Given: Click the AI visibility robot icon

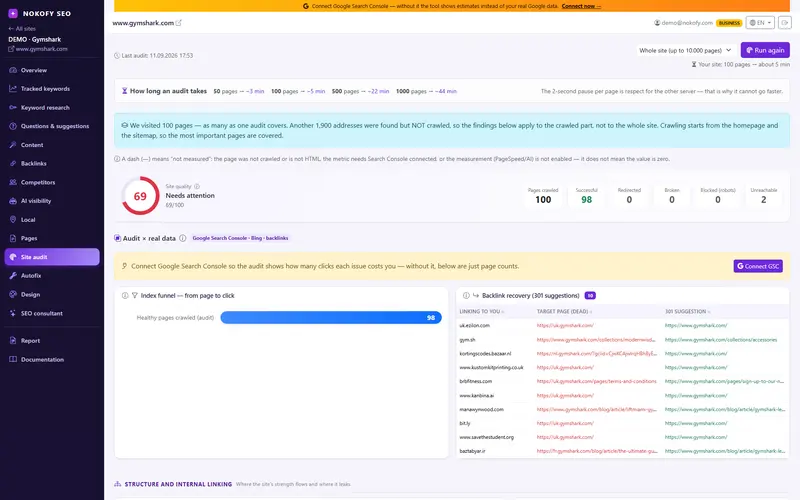Looking at the screenshot, I should (13, 201).
